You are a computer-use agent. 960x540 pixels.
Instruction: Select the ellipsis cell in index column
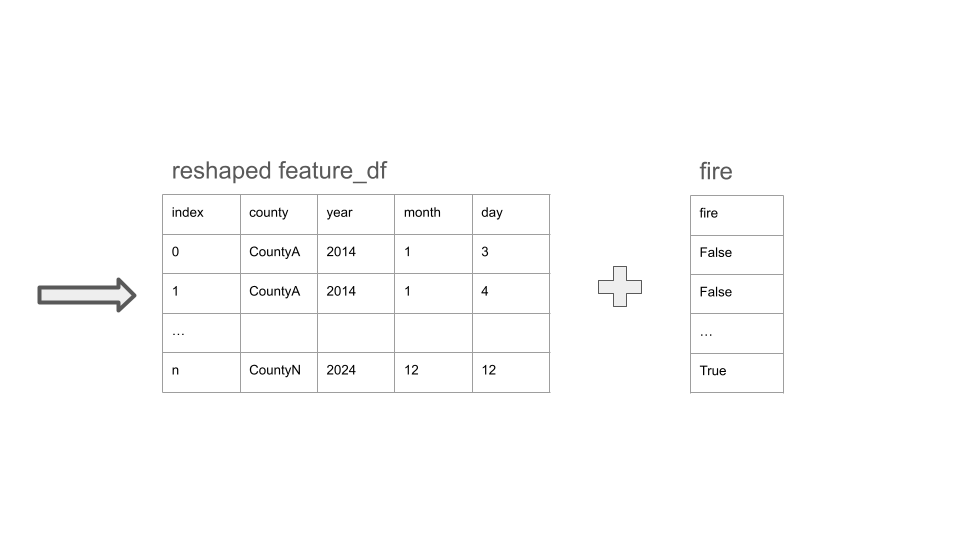tap(201, 332)
